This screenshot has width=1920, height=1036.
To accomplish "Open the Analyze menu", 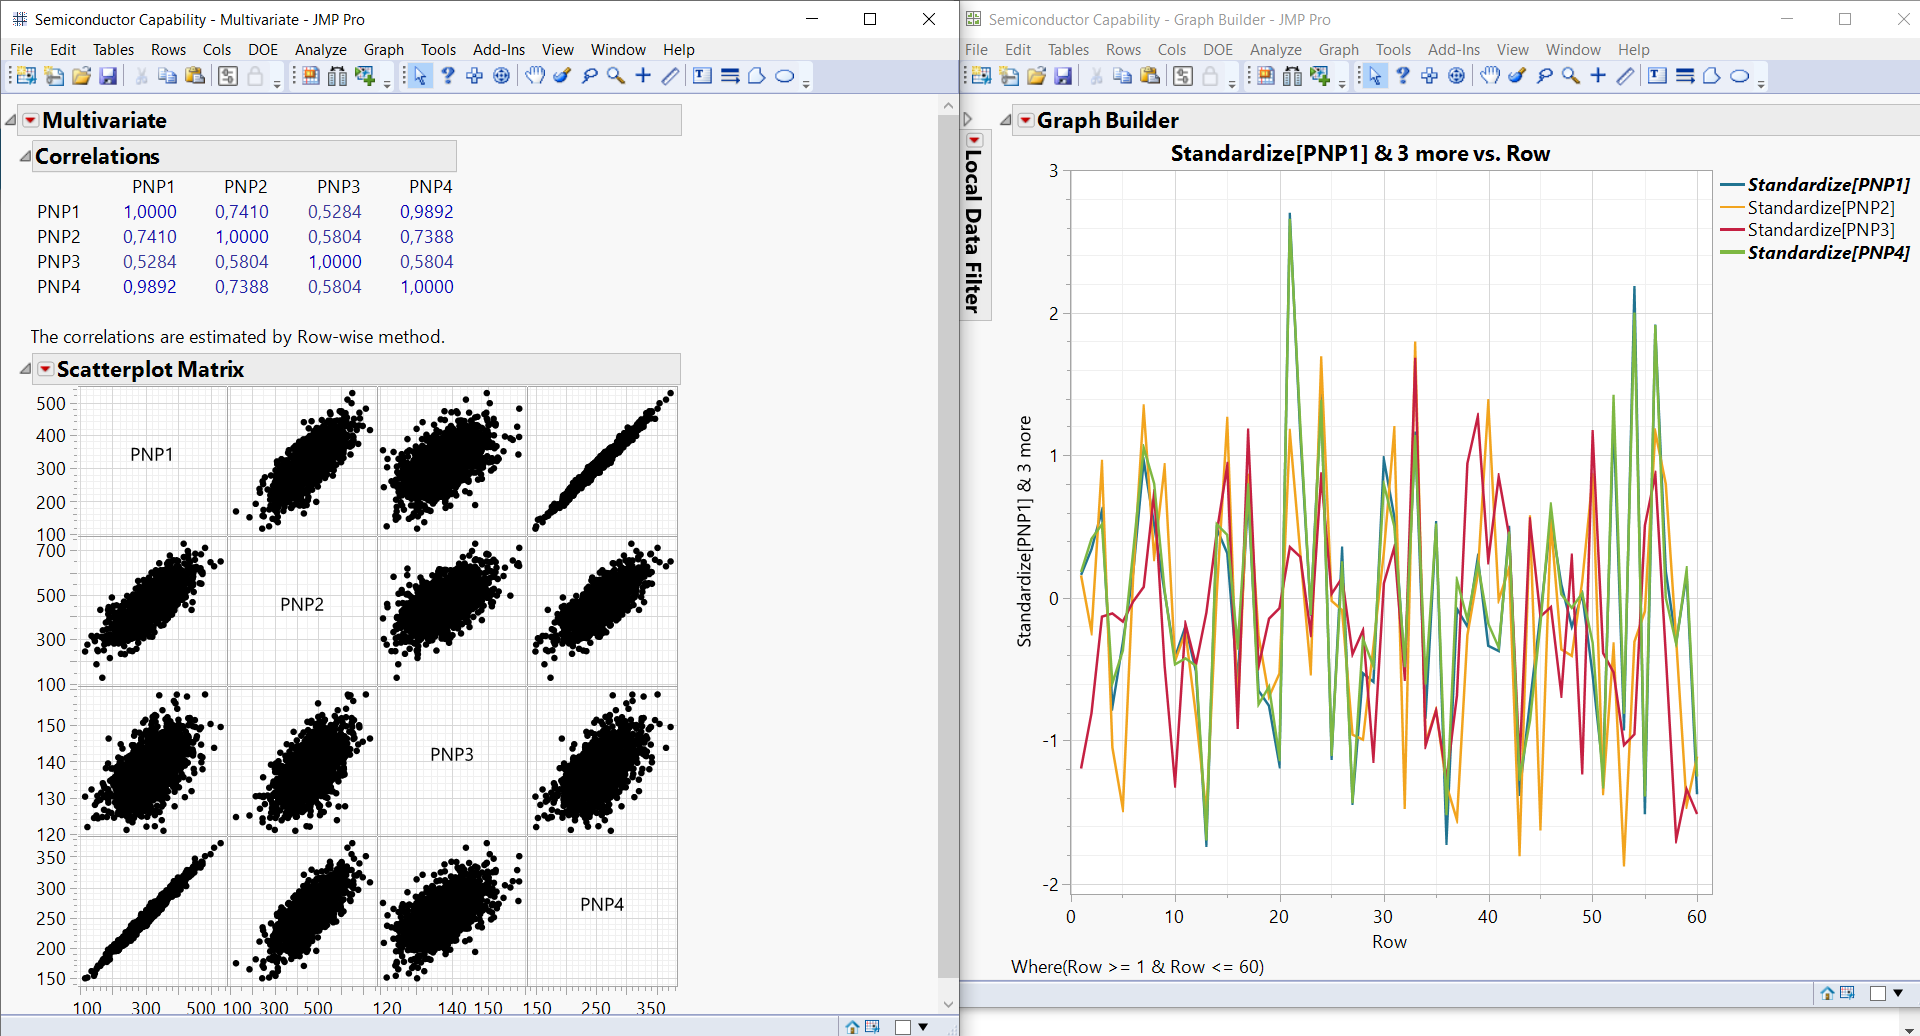I will tap(320, 49).
